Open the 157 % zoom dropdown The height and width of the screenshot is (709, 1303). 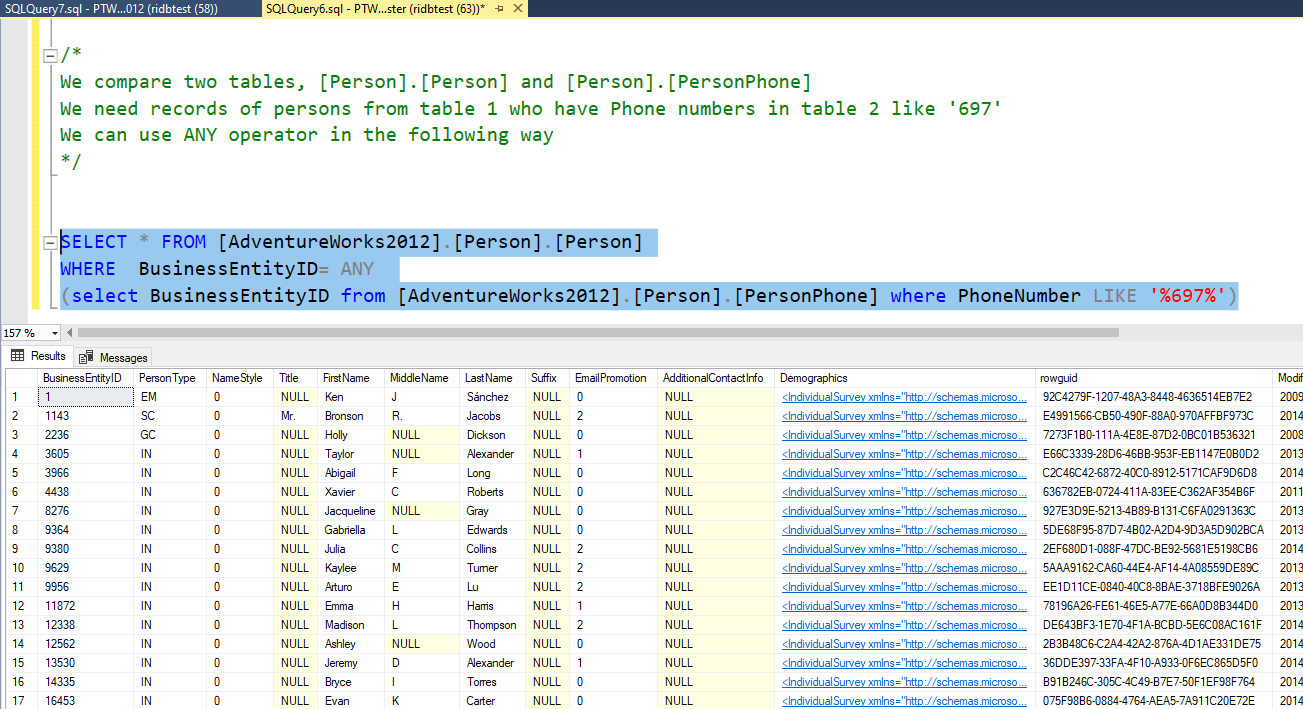click(x=56, y=332)
